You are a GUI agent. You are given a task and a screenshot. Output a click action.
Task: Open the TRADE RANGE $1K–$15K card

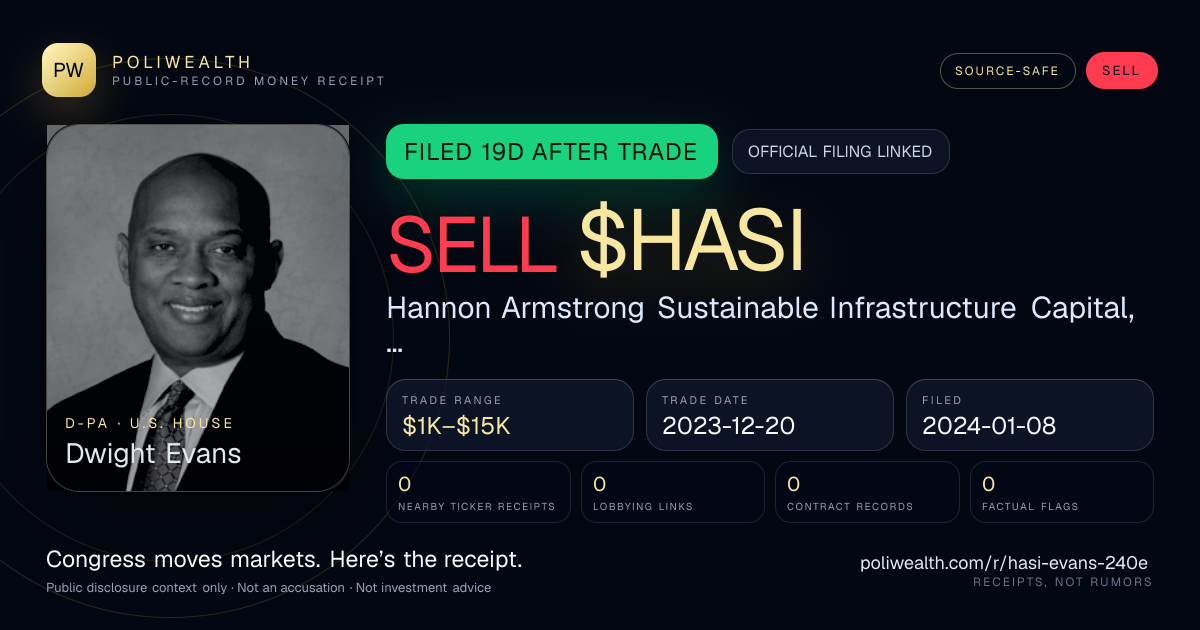tap(510, 415)
